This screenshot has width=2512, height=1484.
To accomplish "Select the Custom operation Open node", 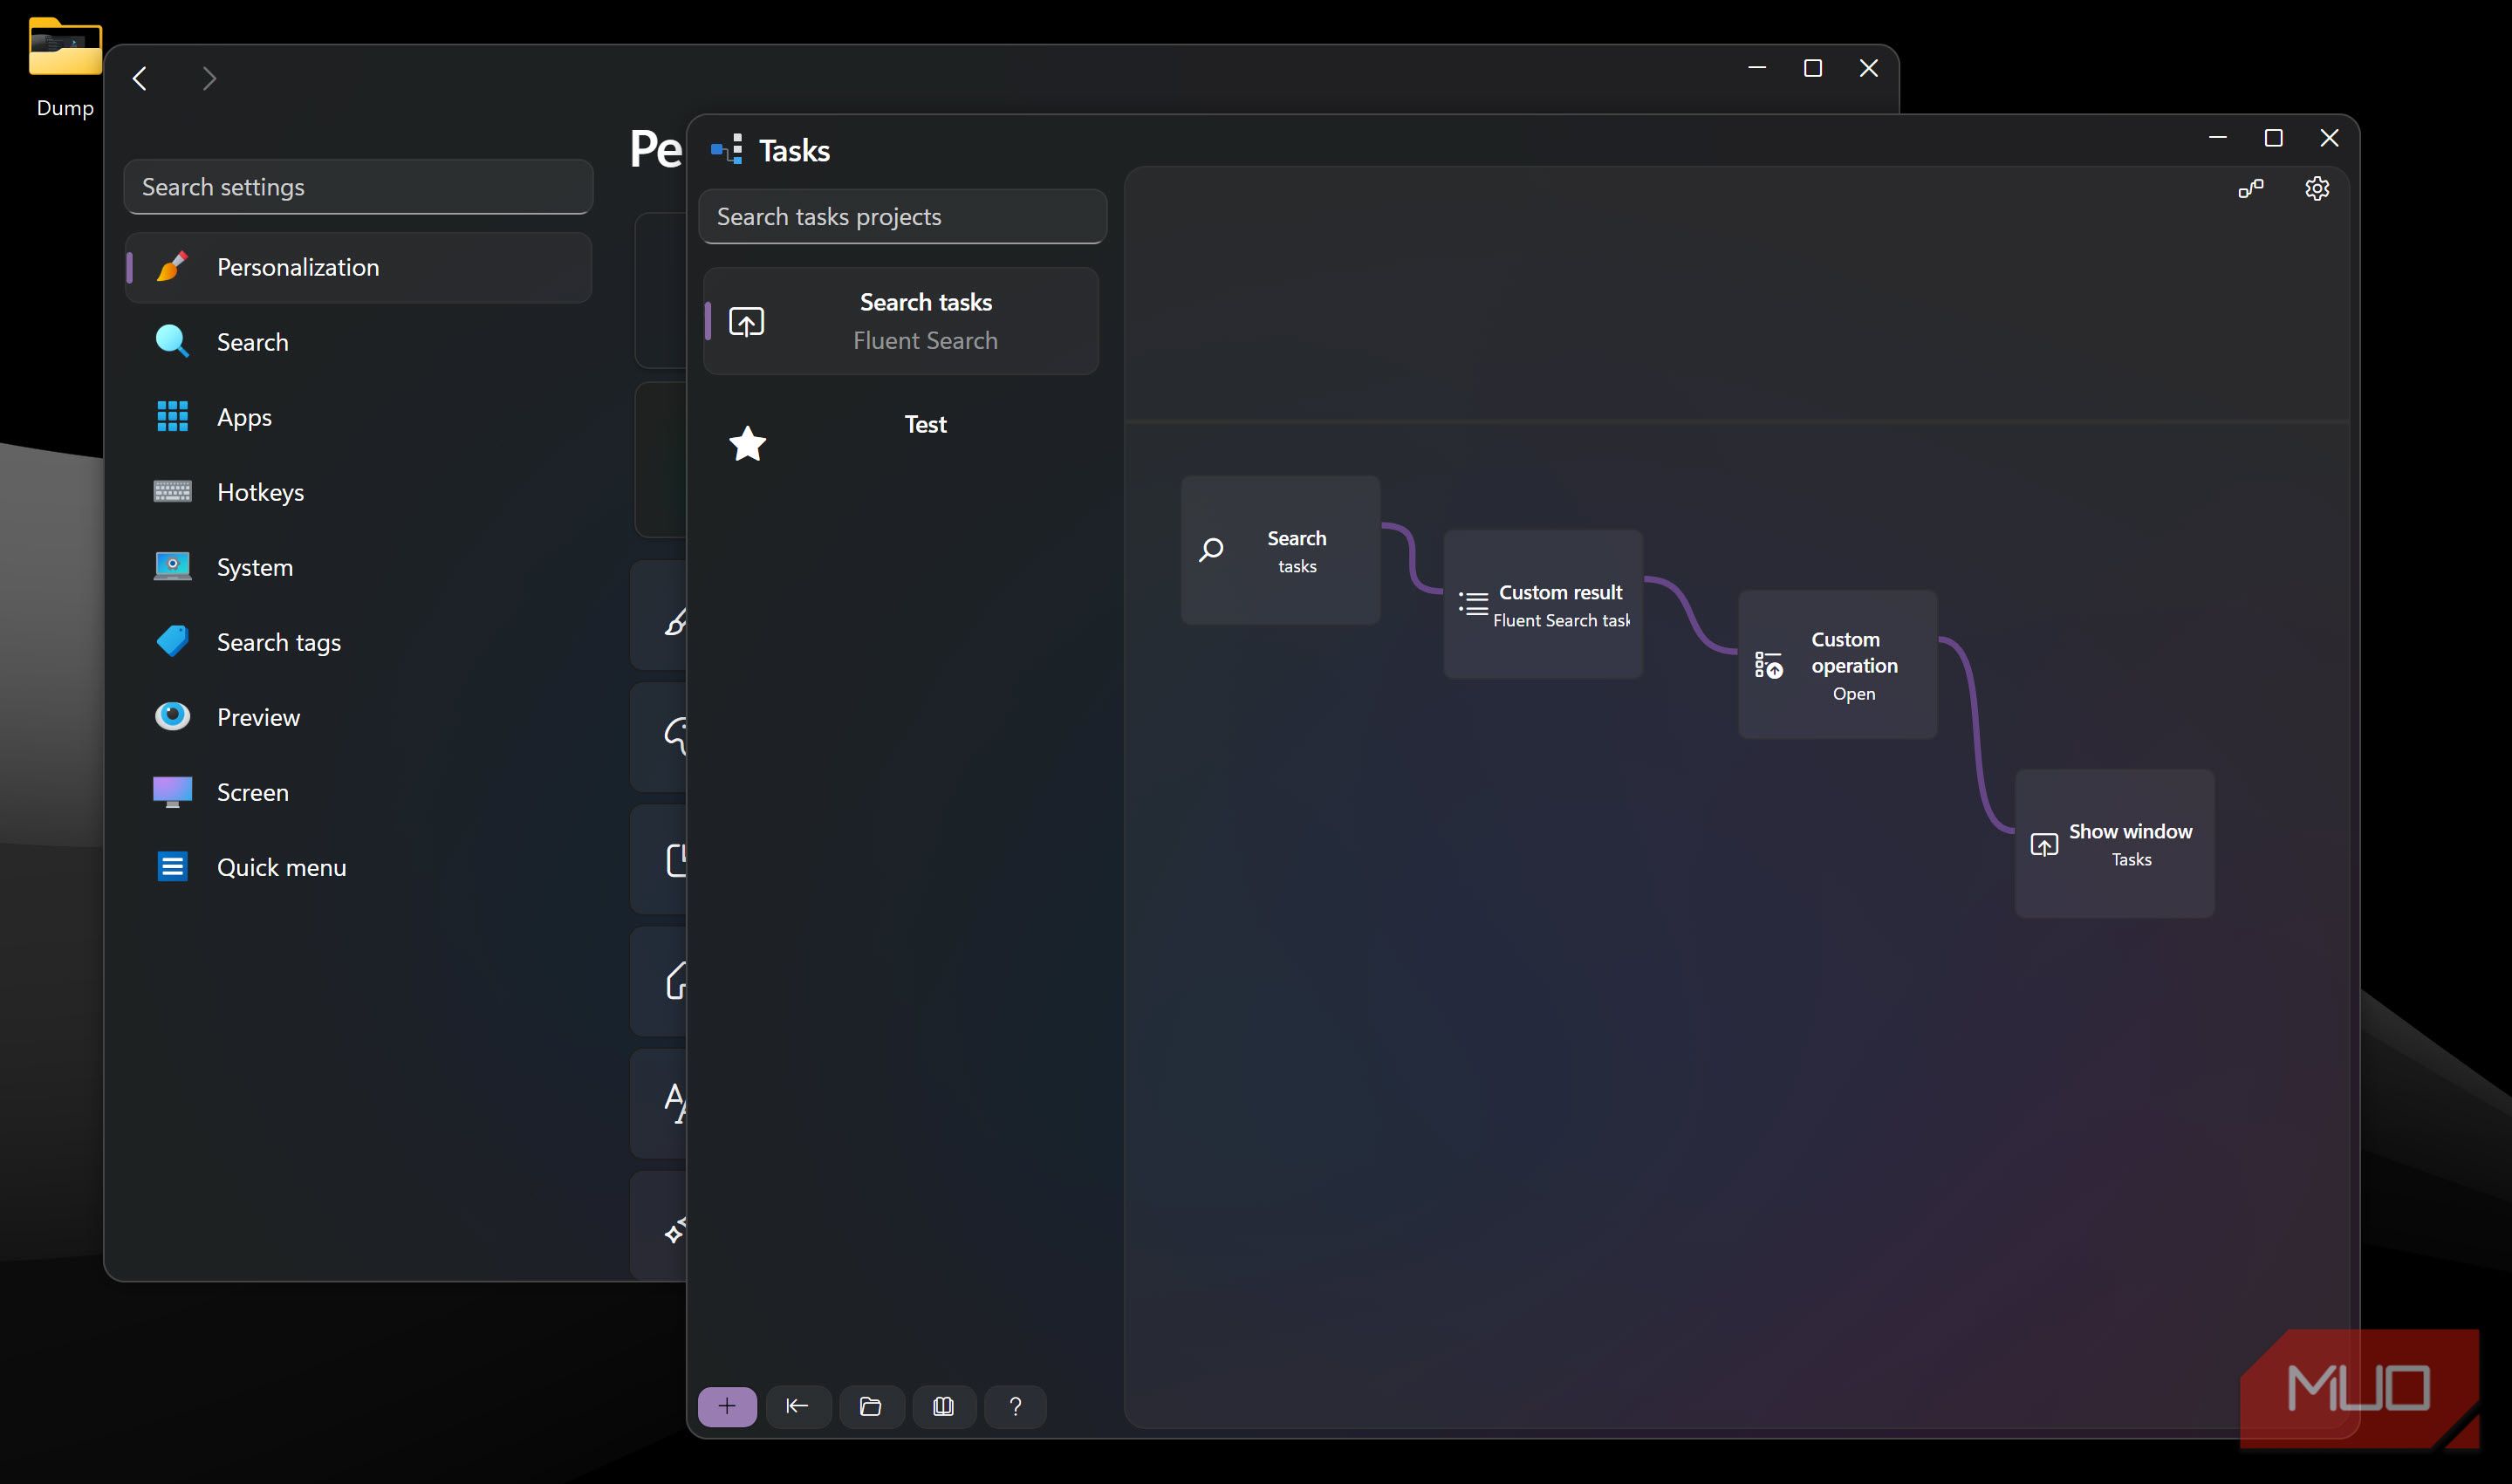I will (x=1838, y=665).
